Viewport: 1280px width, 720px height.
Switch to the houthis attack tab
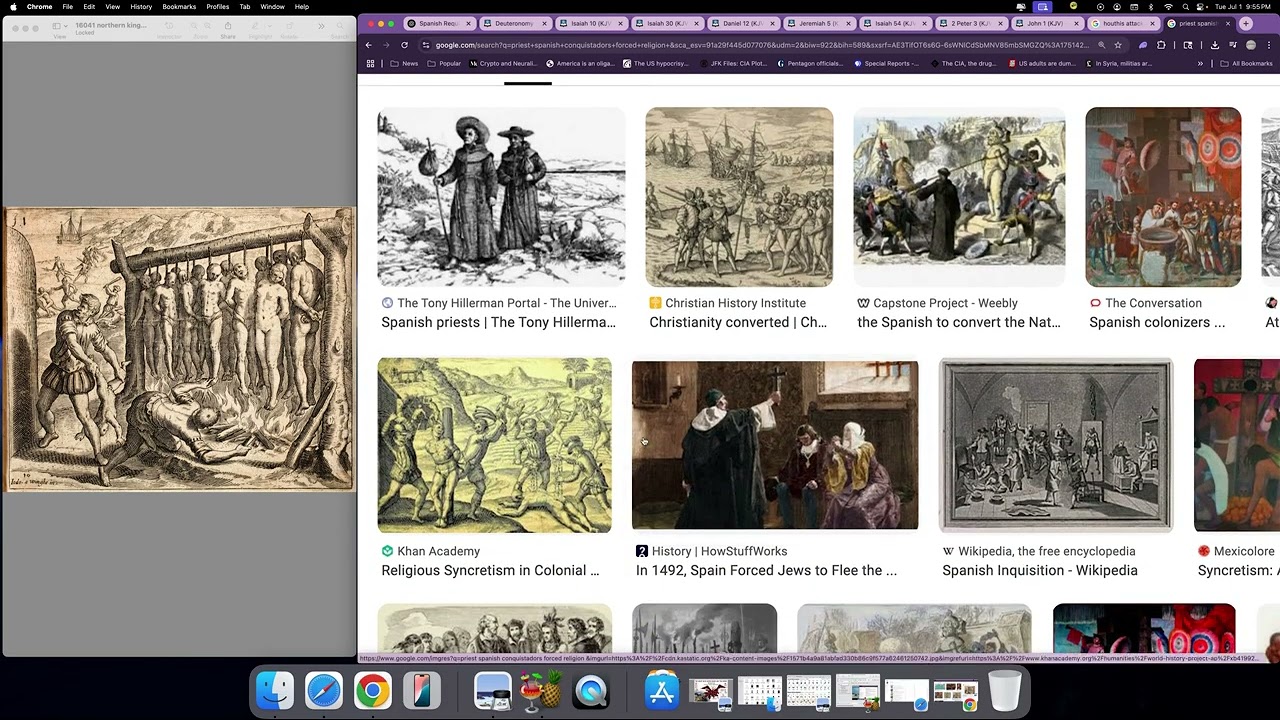point(1123,23)
